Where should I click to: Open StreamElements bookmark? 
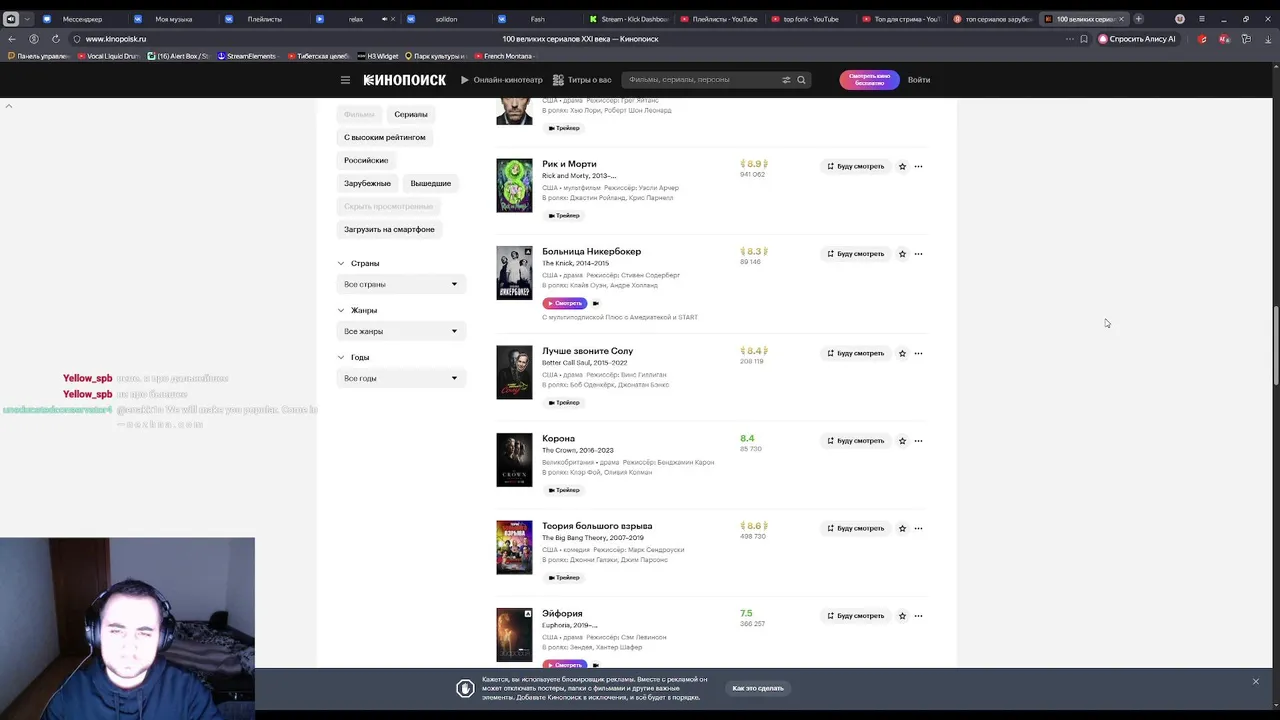(x=246, y=56)
